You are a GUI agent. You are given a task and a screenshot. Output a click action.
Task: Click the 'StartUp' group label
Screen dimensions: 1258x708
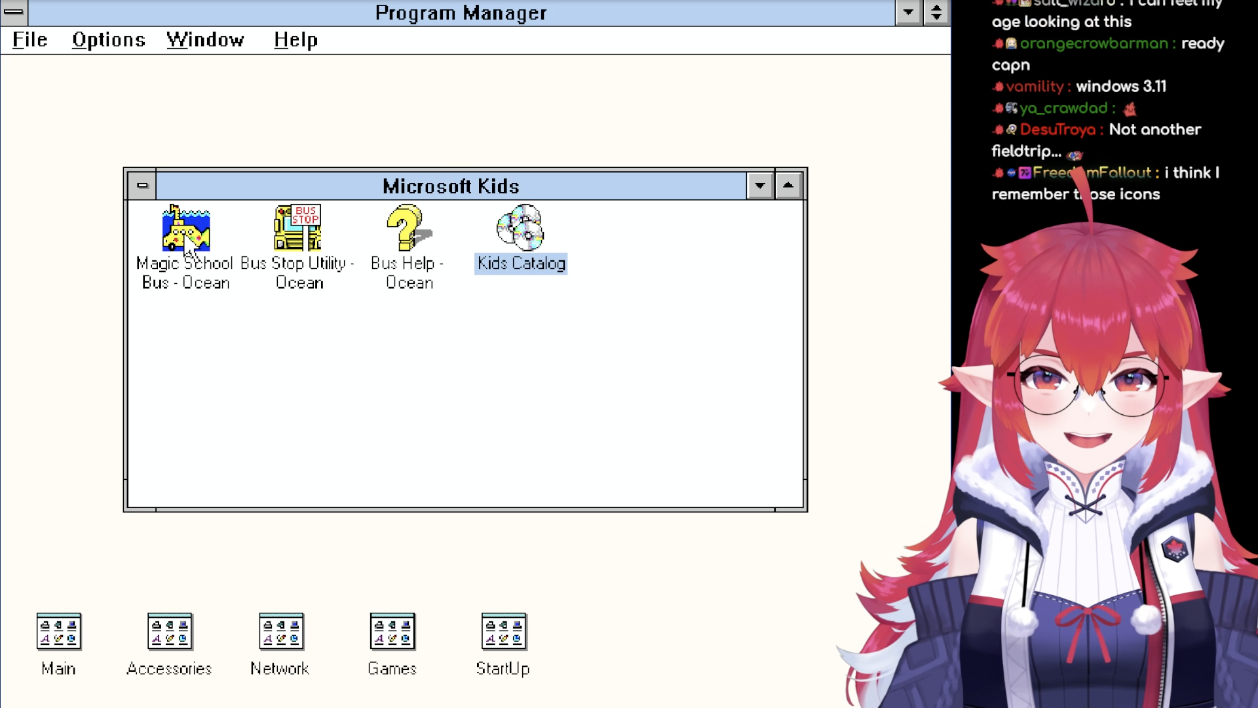503,668
